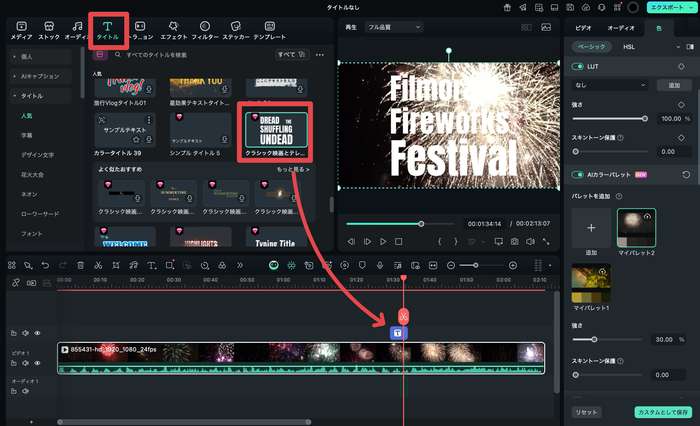Click the preview volume speaker icon
Screen dimensions: 700x426
(x=530, y=241)
